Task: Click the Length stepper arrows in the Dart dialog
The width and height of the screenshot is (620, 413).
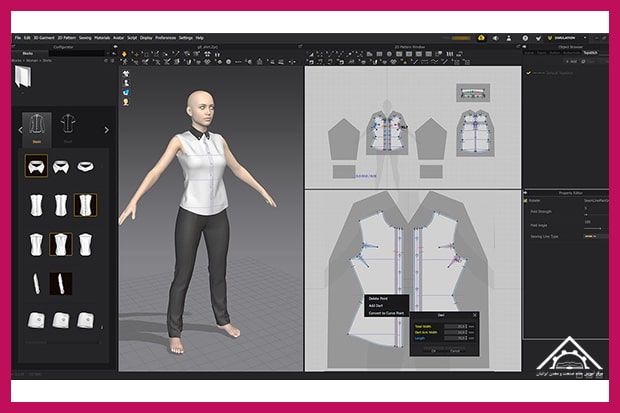Action: [x=467, y=338]
